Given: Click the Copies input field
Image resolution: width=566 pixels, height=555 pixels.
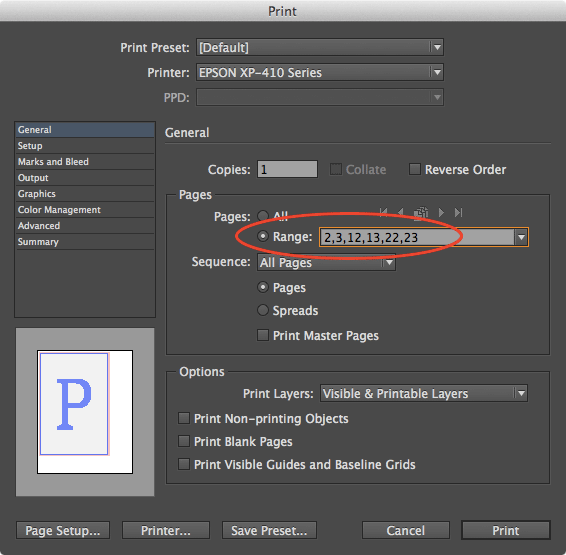Looking at the screenshot, I should 287,169.
